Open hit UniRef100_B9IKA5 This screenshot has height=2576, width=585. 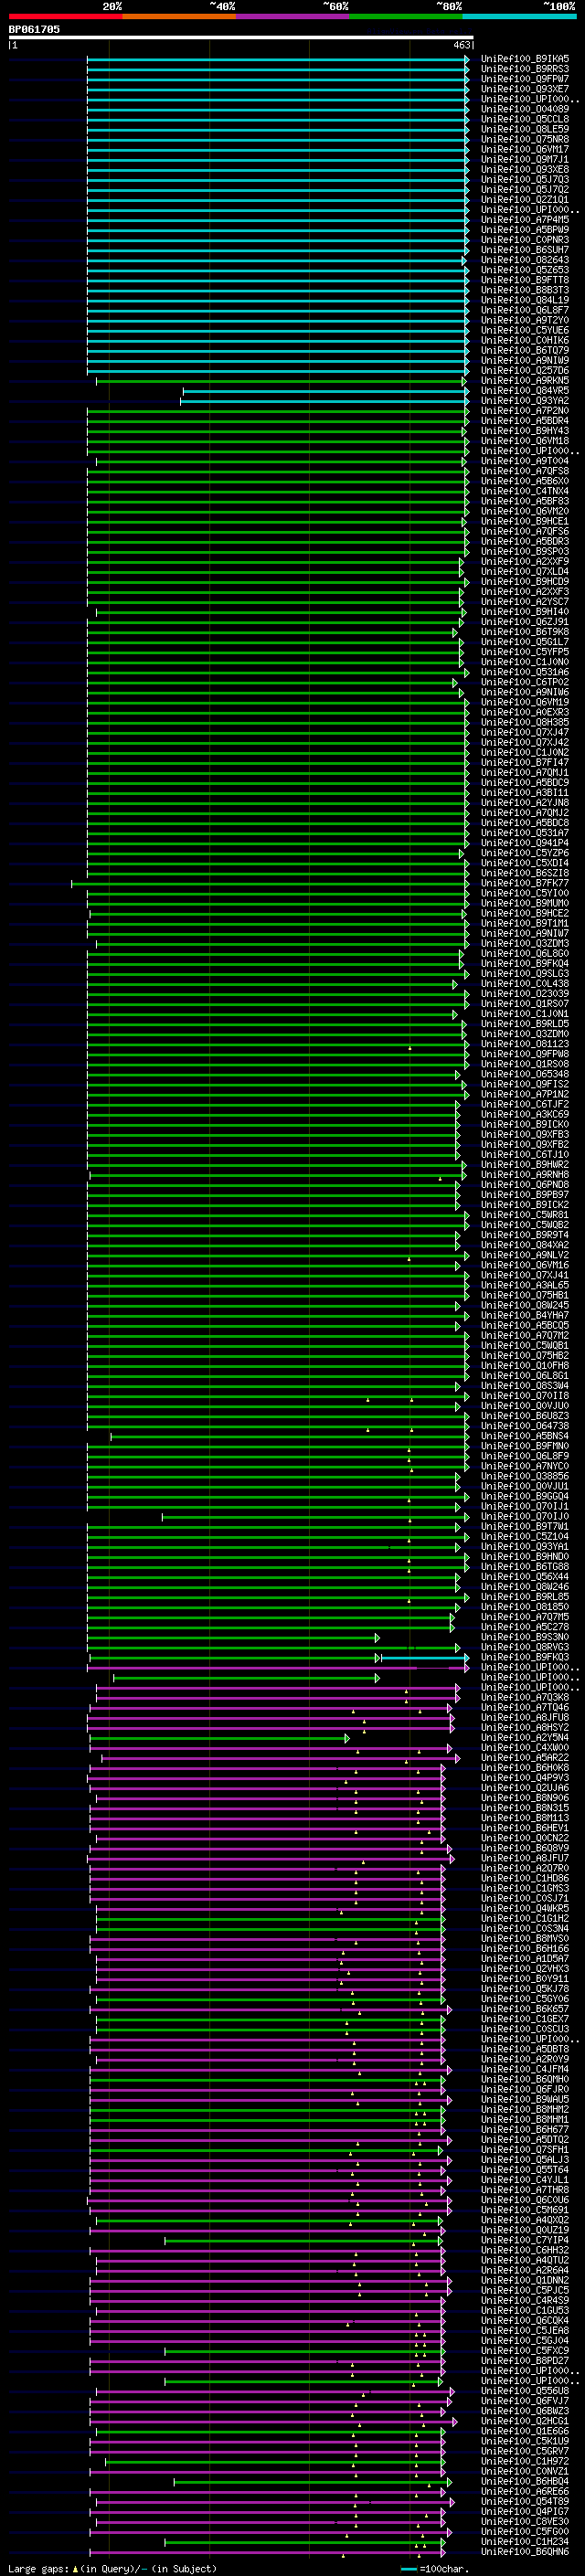(x=525, y=59)
